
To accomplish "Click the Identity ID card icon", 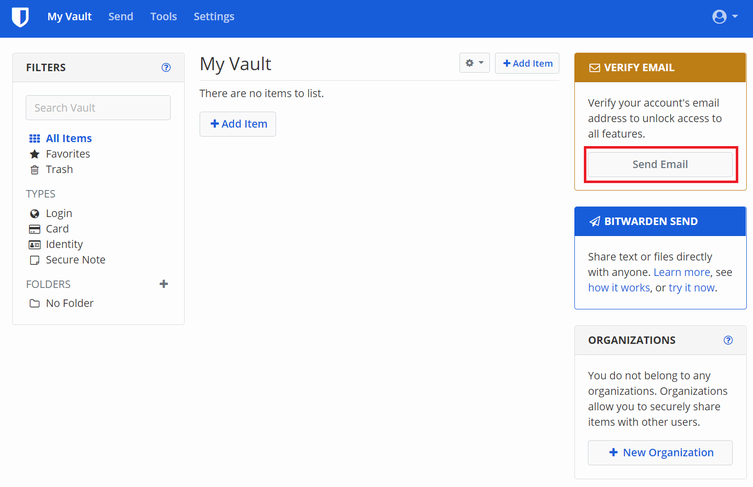I will pyautogui.click(x=35, y=244).
